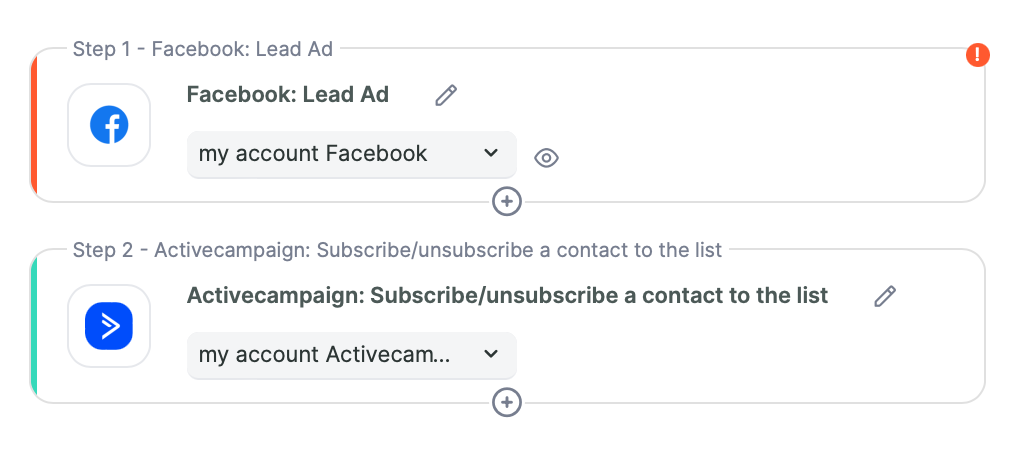Screen dimensions: 1026x464
Task: Click the Facebook logo icon in Step 1
Action: click(109, 125)
